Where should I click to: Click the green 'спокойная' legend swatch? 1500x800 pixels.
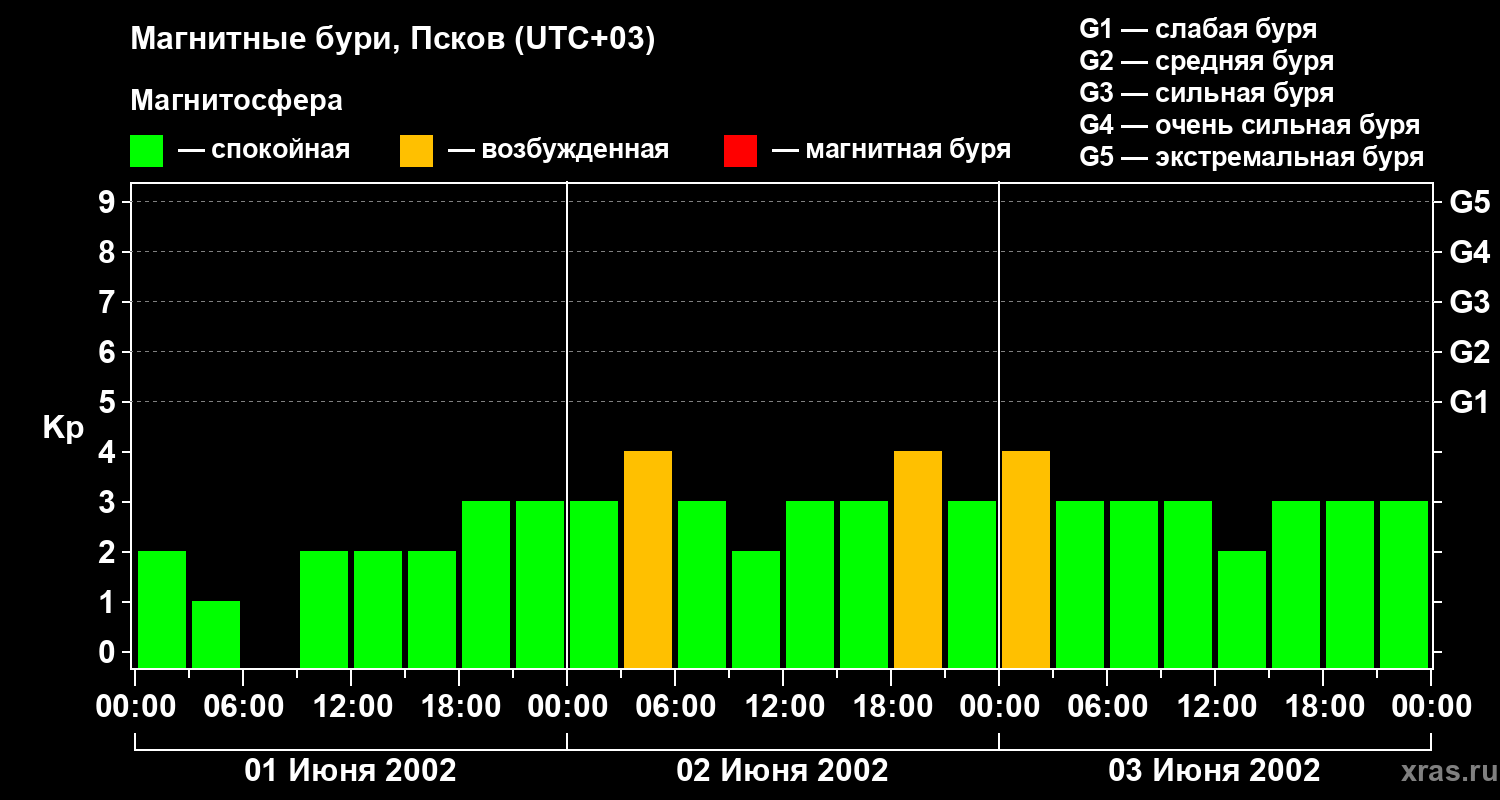tap(147, 151)
